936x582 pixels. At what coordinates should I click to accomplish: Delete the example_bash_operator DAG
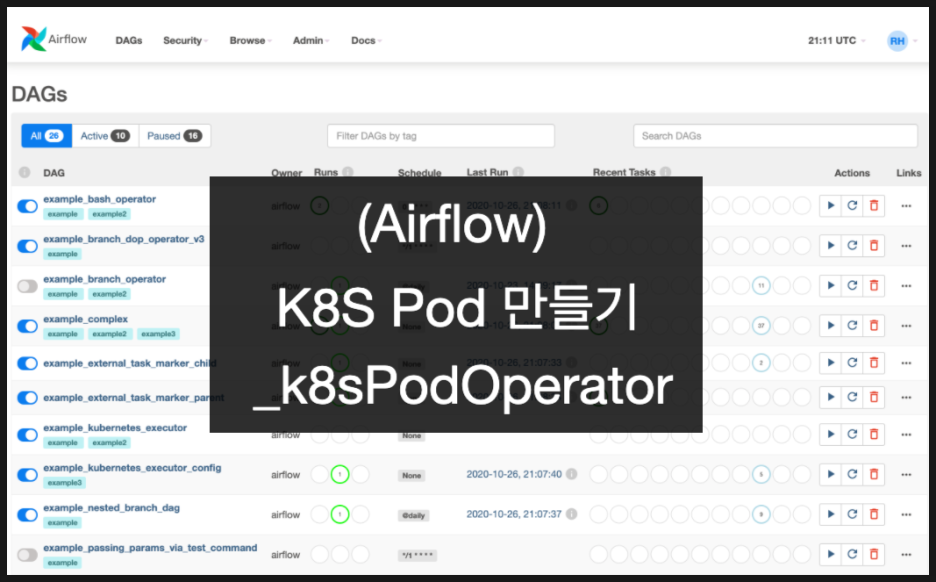[874, 206]
